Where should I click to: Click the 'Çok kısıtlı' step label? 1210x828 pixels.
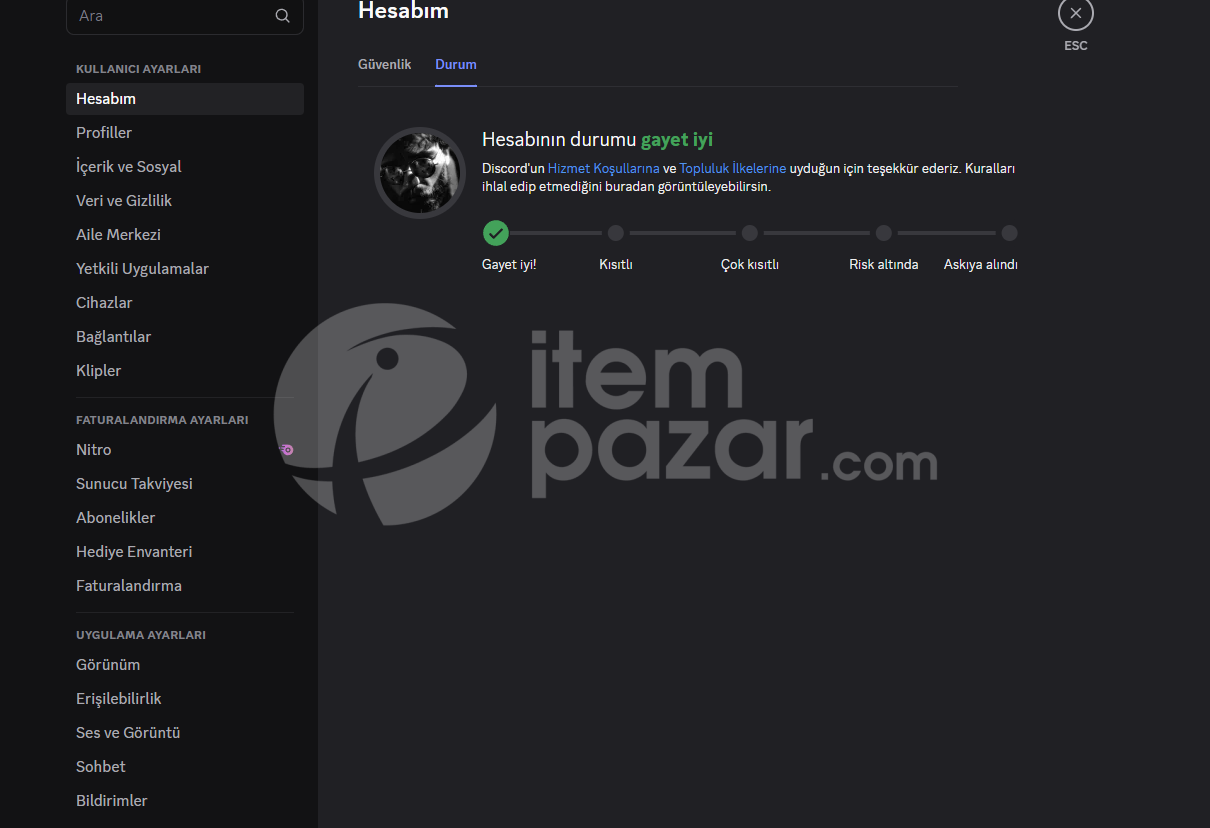[750, 265]
